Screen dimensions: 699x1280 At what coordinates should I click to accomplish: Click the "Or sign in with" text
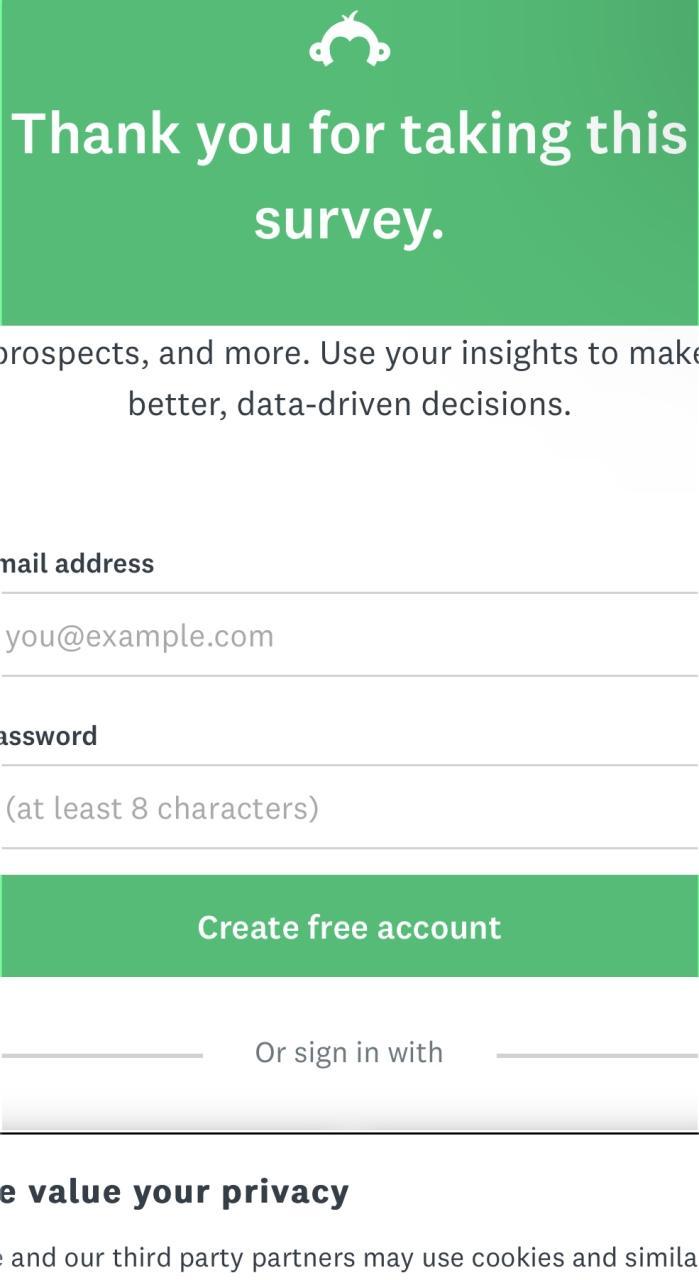349,1053
